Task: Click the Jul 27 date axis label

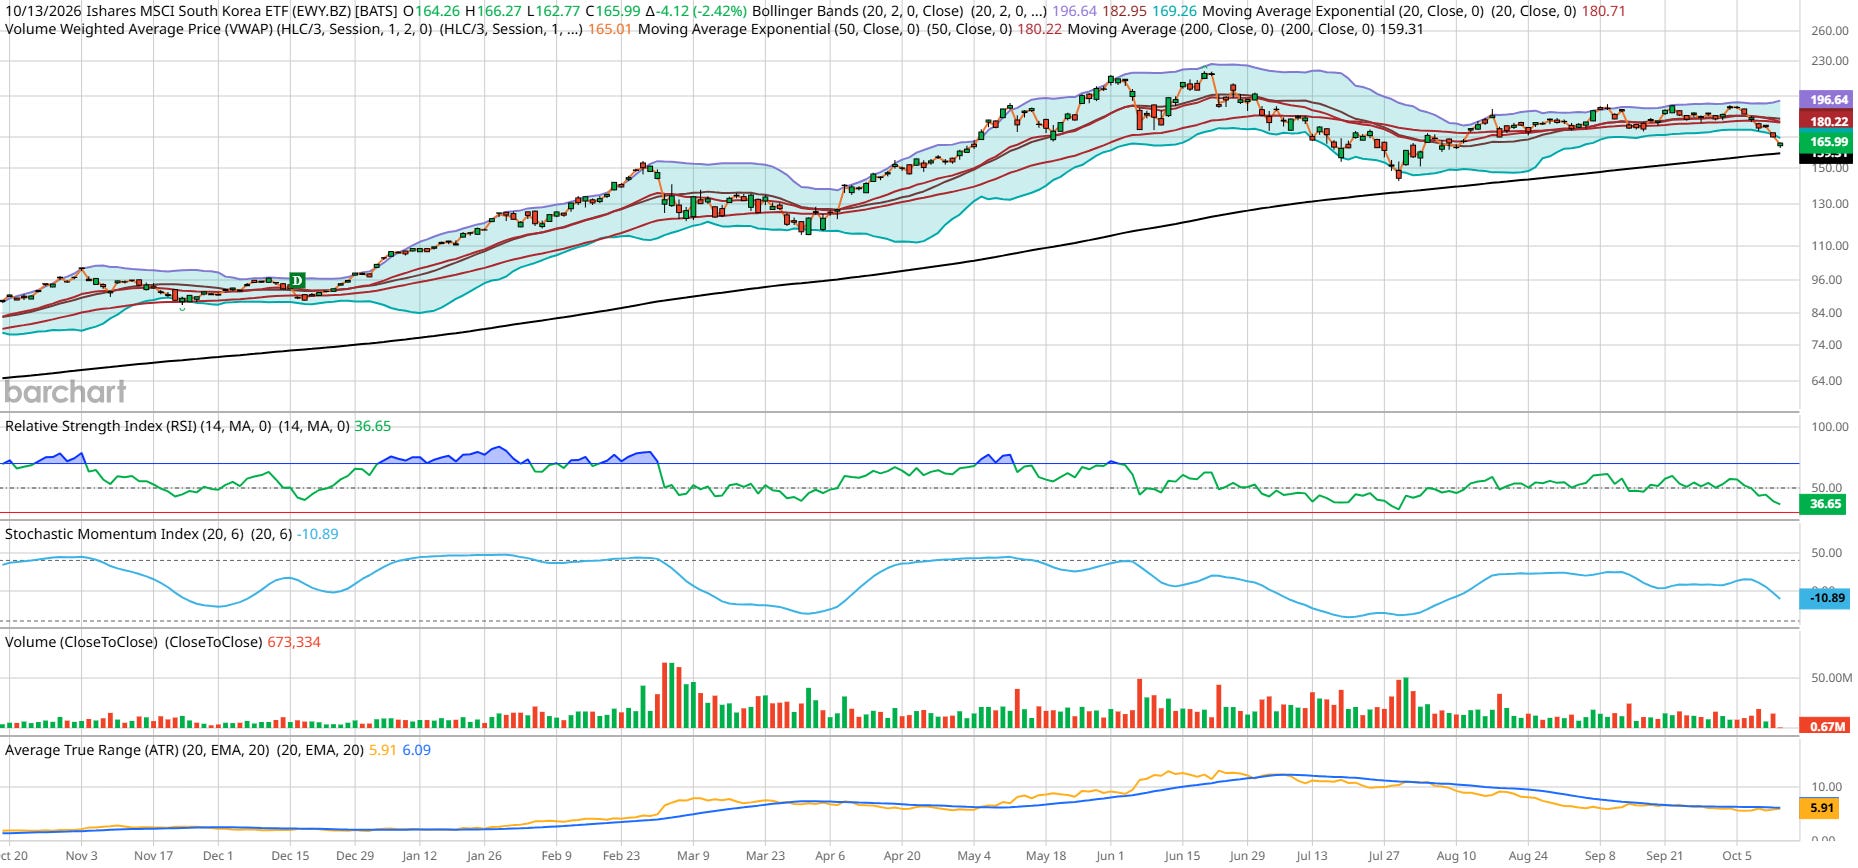Action: tap(1384, 856)
